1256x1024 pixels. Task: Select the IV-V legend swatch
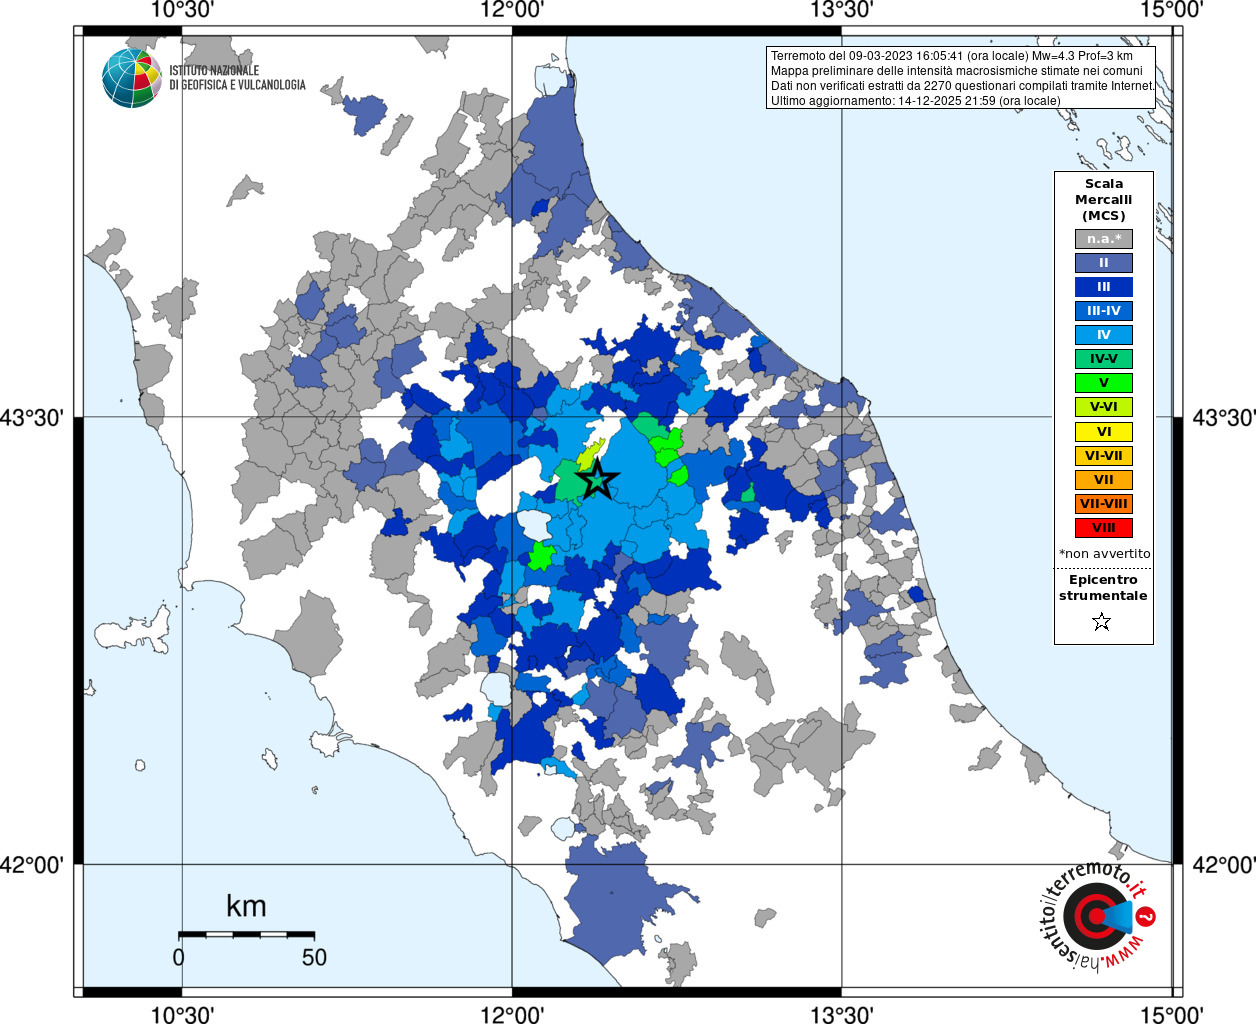pos(1104,359)
